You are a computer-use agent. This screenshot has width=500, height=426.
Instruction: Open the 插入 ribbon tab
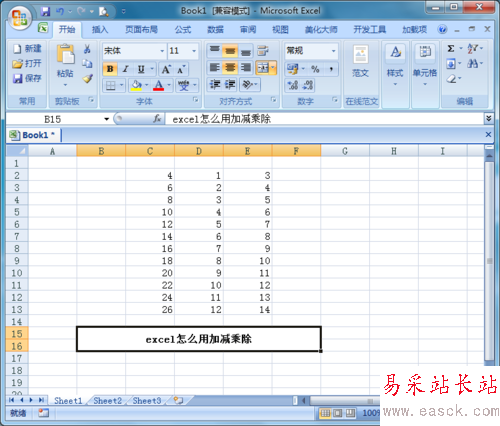100,30
